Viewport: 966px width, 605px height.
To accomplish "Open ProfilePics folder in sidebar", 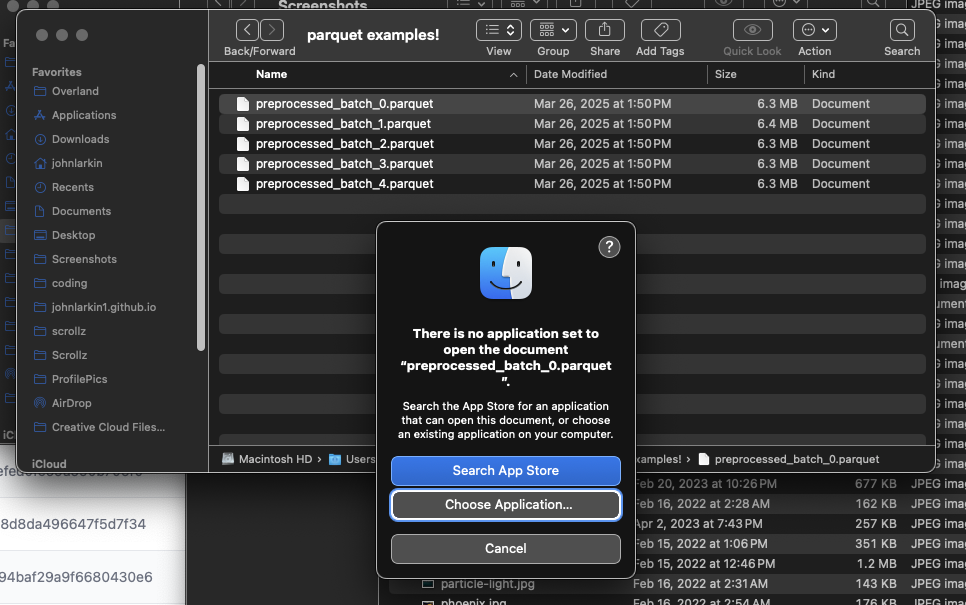I will pos(79,380).
